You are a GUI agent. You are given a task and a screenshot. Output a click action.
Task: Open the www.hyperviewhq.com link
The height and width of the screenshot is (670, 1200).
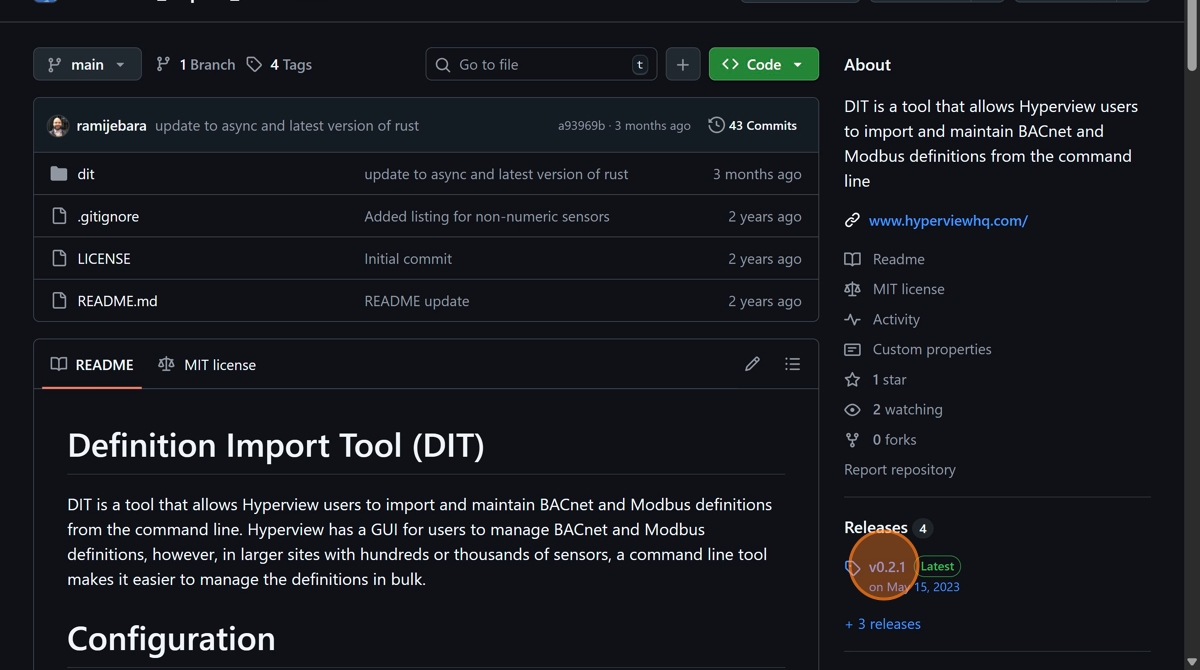[947, 220]
